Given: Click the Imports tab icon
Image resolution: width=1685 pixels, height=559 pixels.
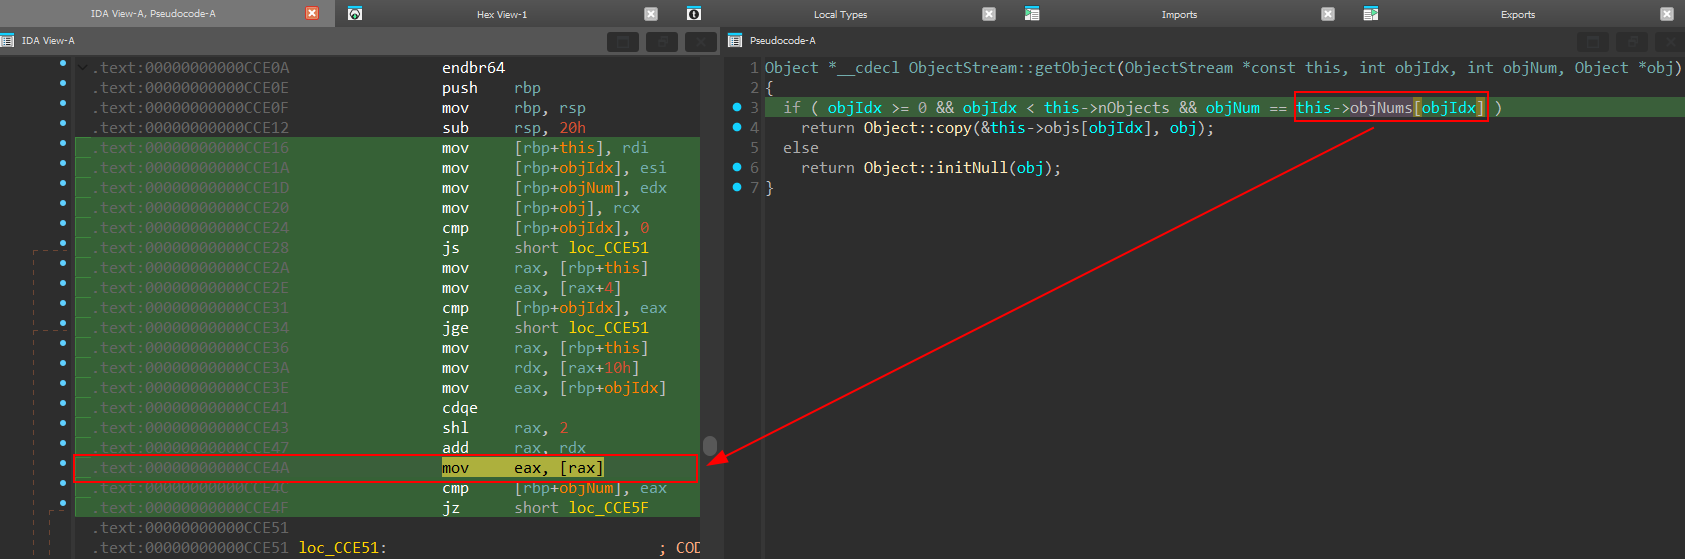Looking at the screenshot, I should (1032, 14).
